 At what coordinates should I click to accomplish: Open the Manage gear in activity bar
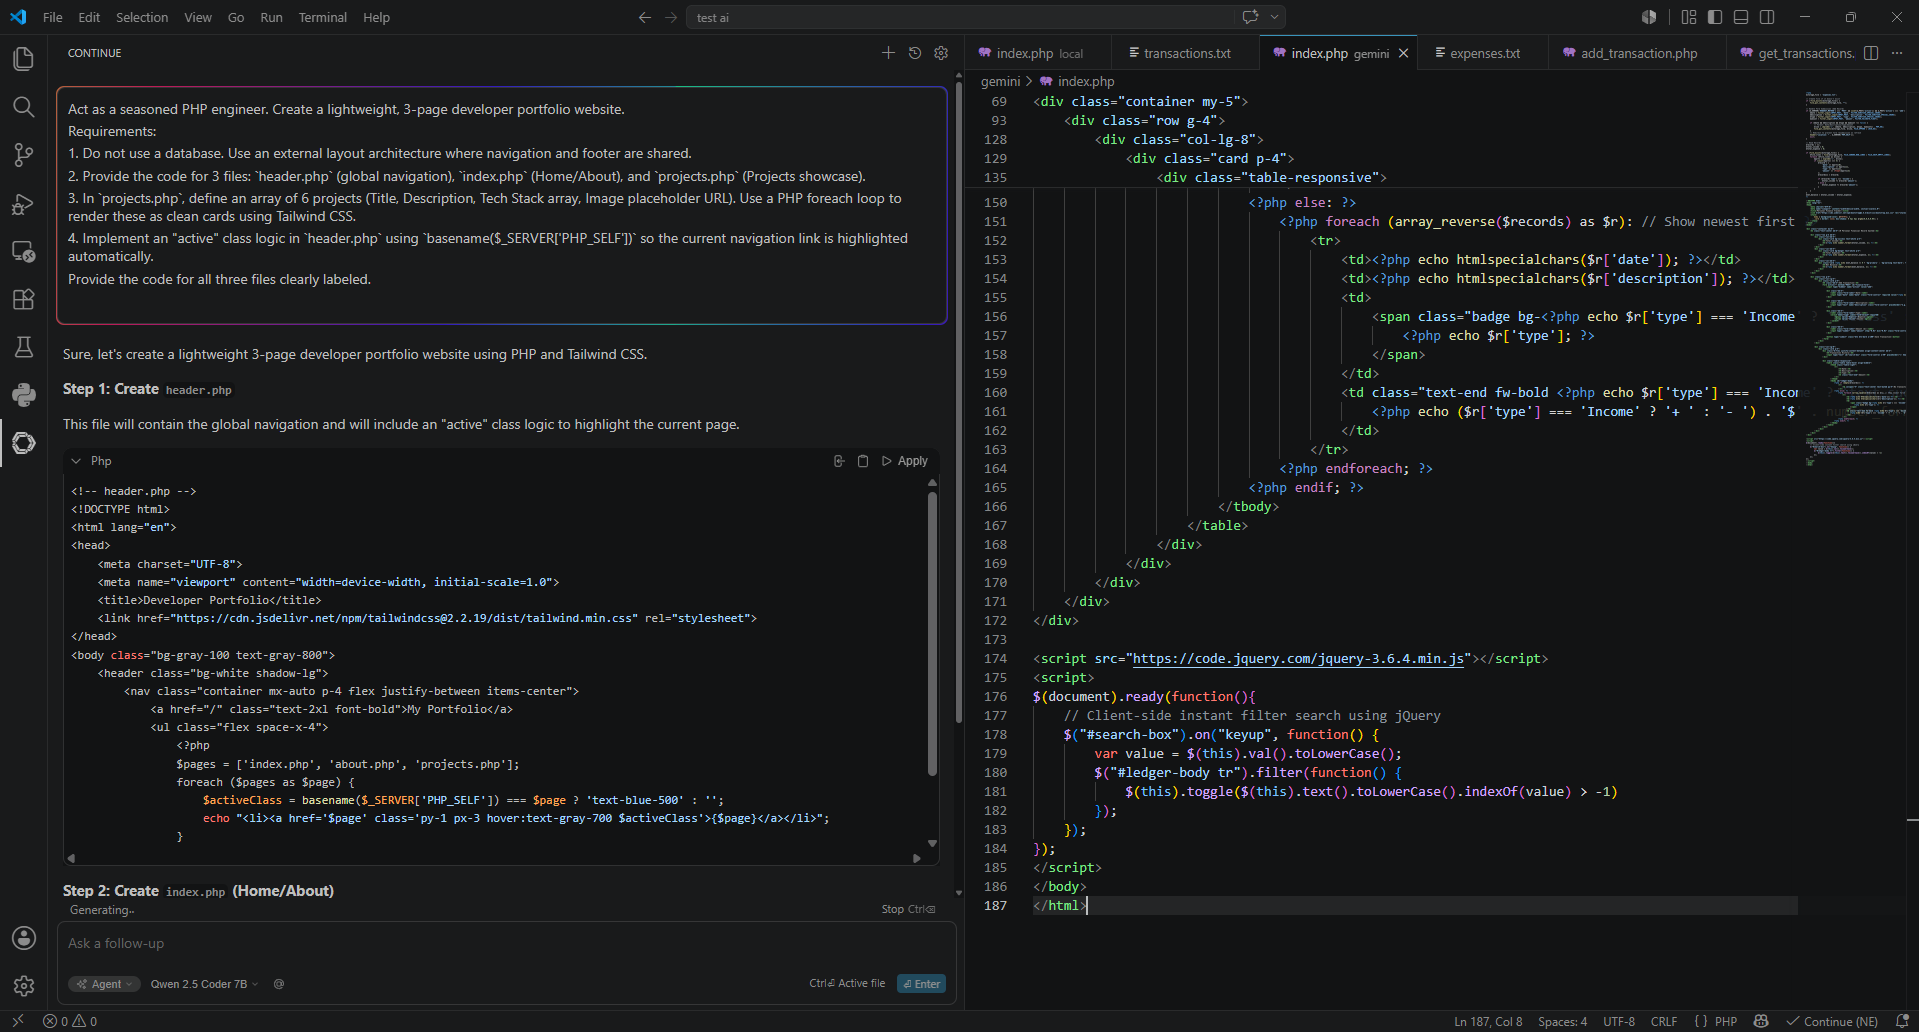(x=23, y=986)
